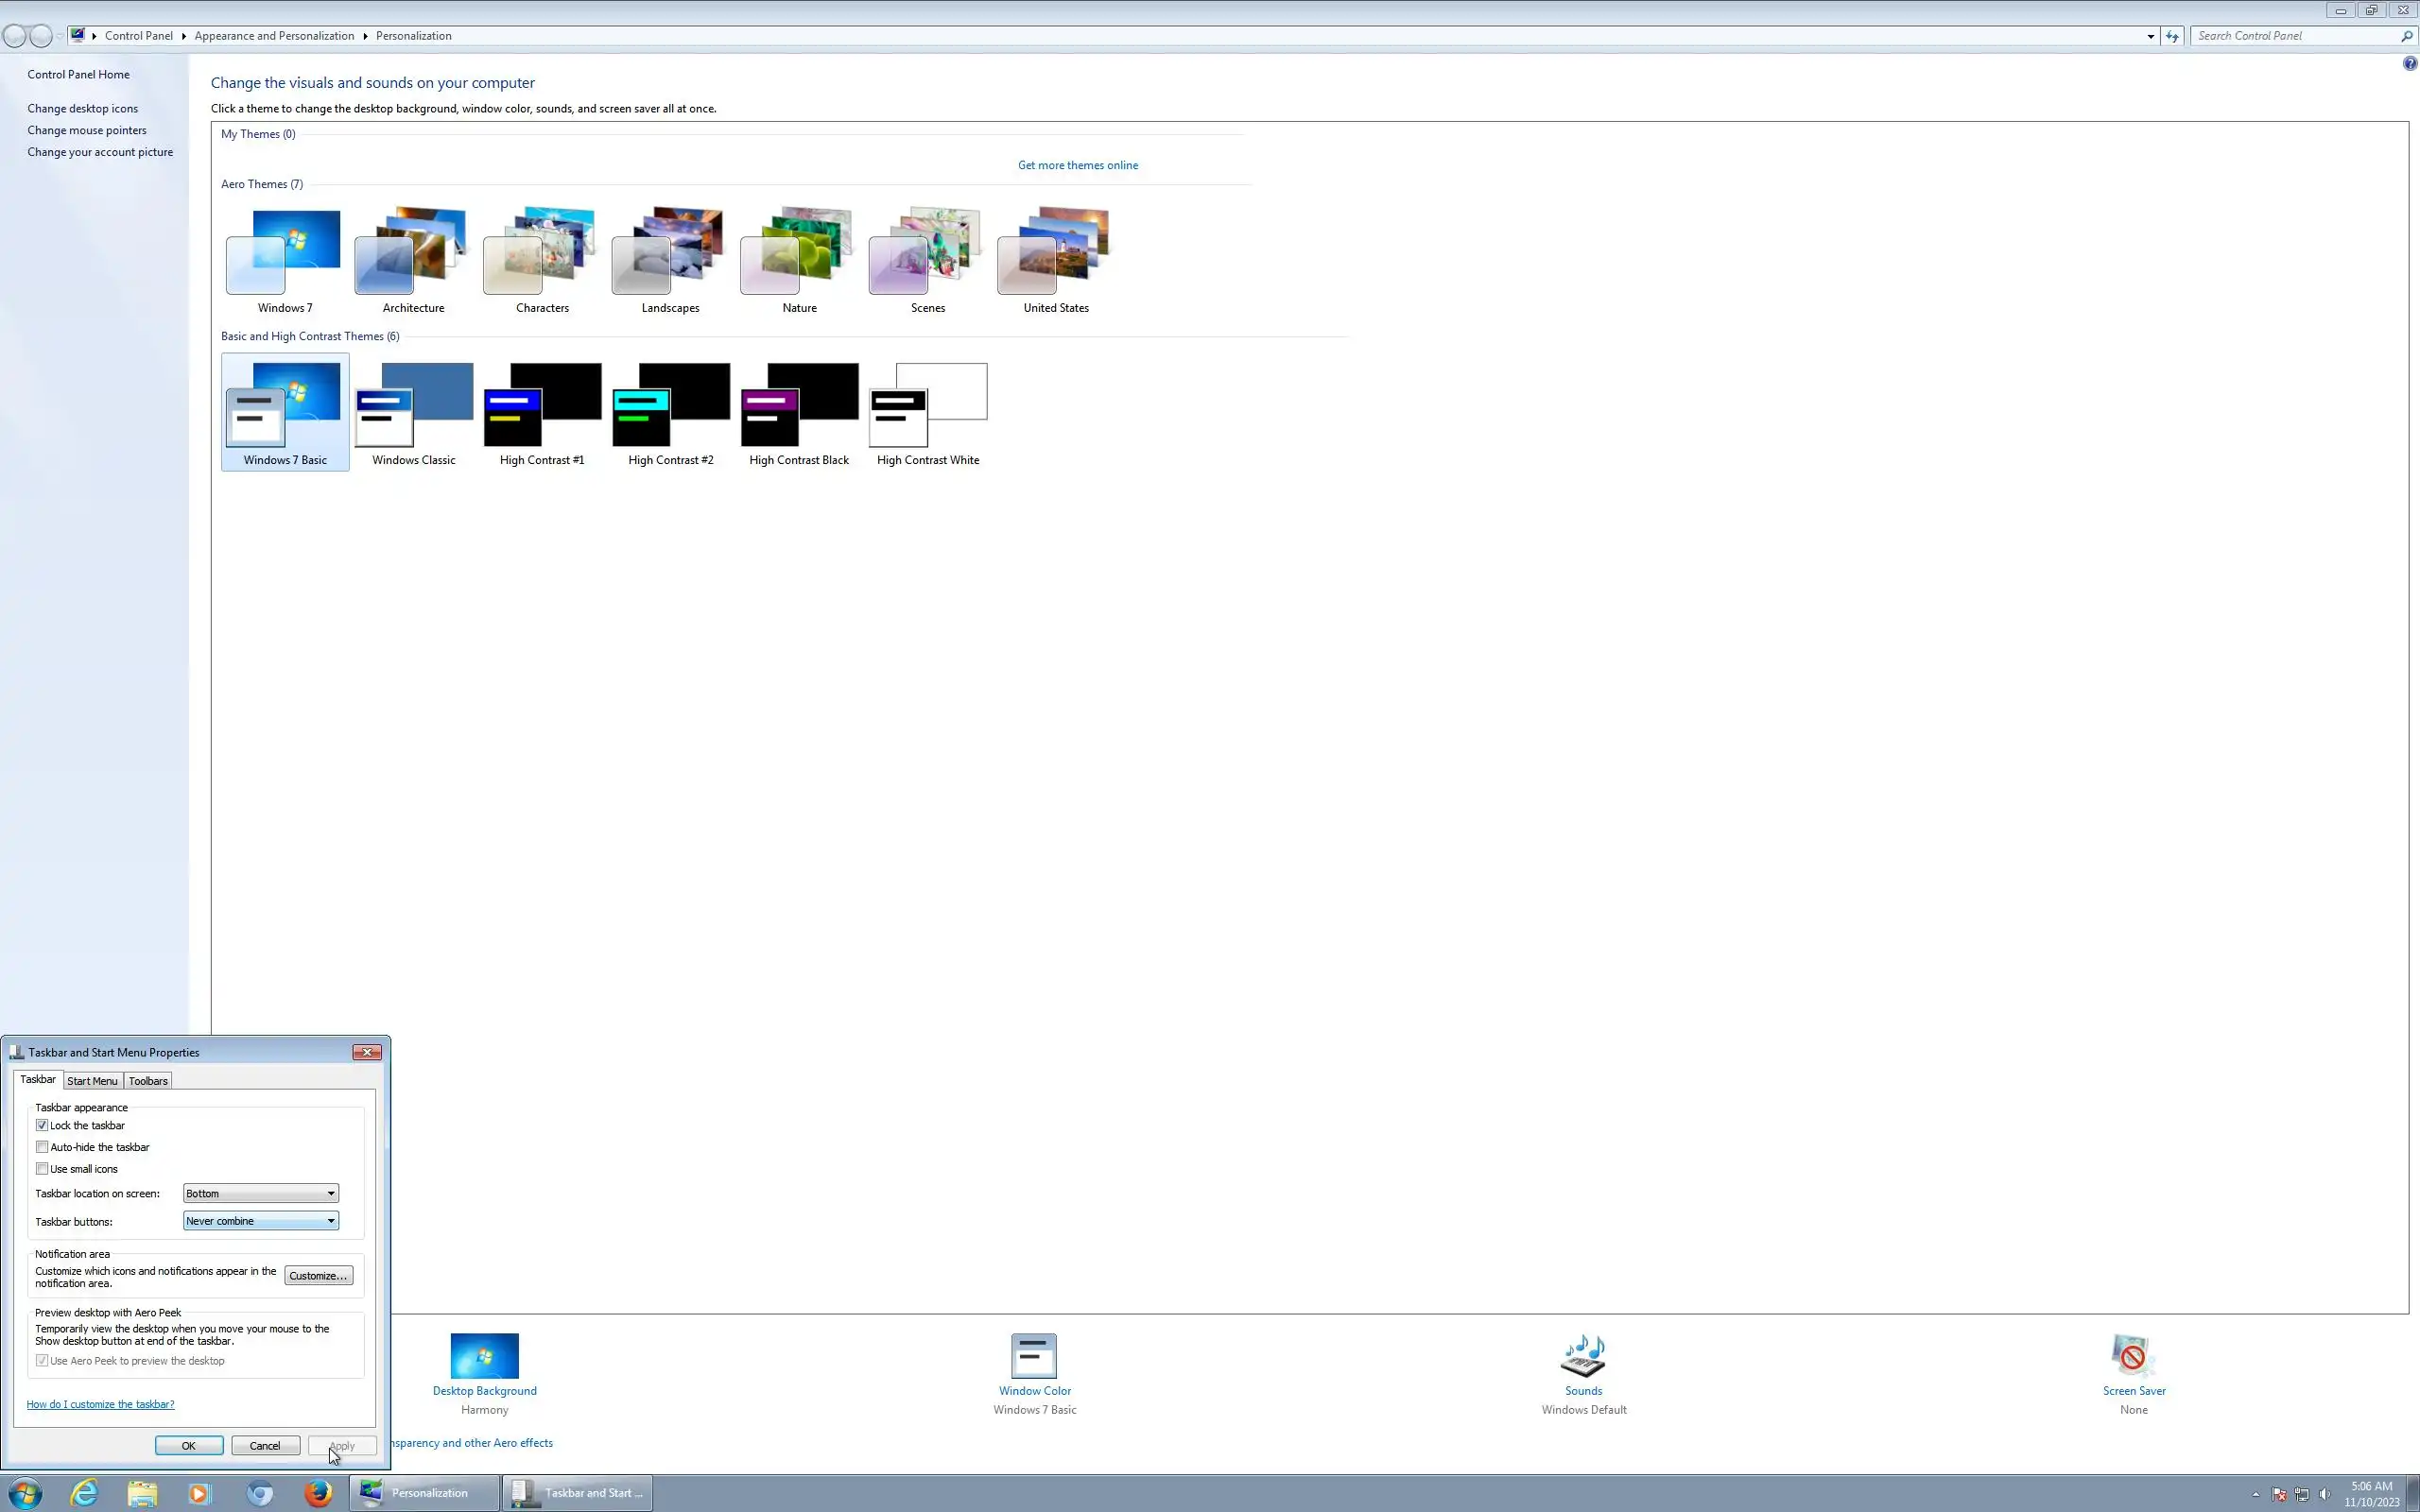The image size is (2420, 1512).
Task: Open the Window Color settings icon
Action: point(1034,1356)
